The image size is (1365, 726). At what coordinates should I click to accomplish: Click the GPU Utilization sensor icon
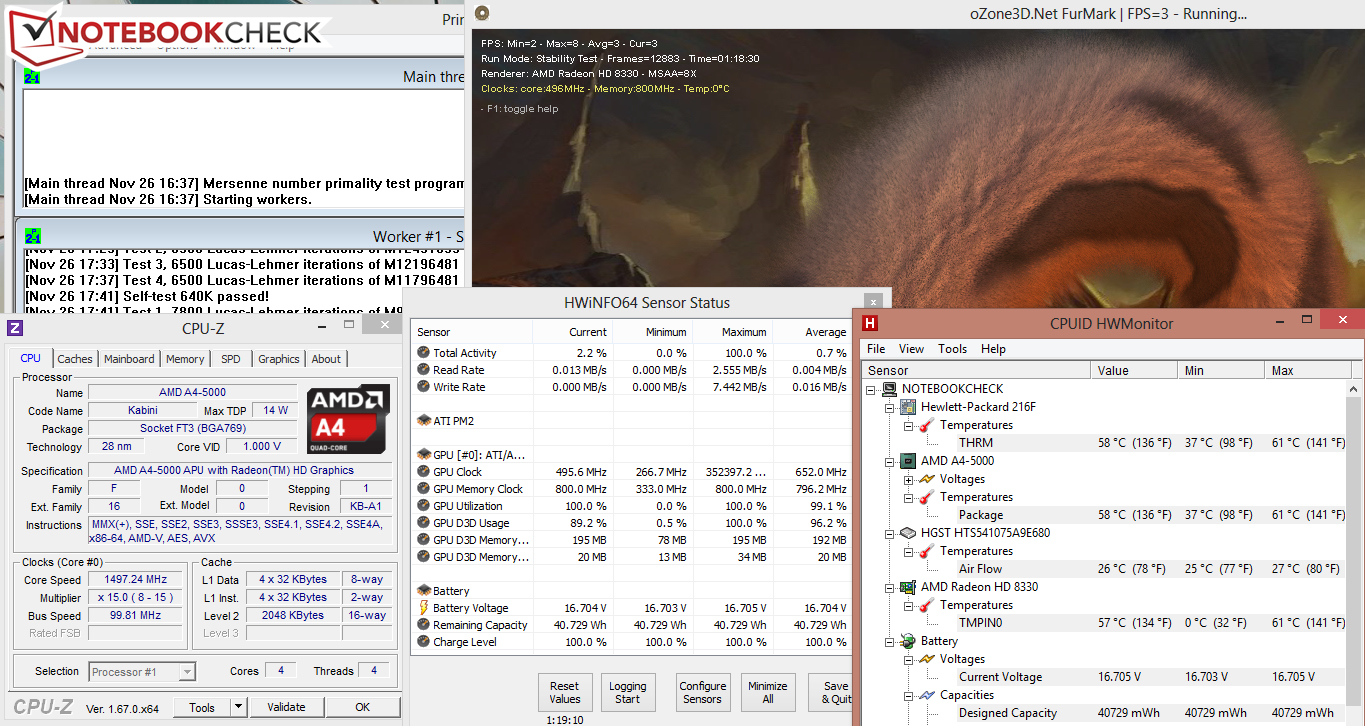(x=424, y=506)
